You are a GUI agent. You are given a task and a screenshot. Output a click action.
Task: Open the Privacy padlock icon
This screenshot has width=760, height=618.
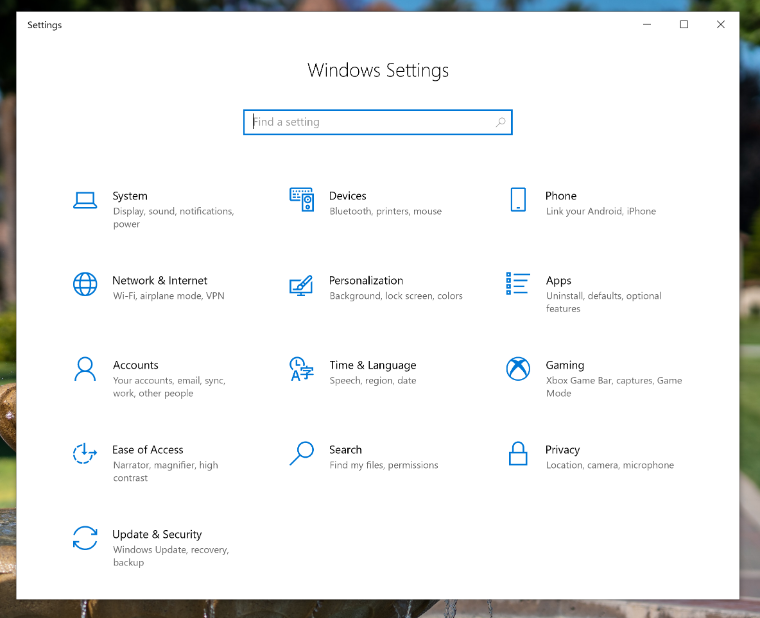[x=518, y=454]
